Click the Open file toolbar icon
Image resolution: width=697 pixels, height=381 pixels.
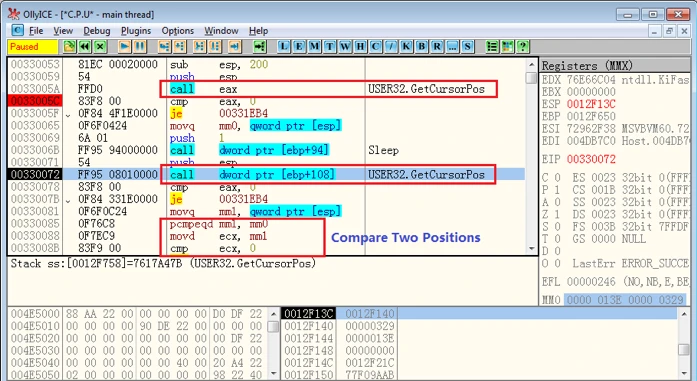[69, 47]
